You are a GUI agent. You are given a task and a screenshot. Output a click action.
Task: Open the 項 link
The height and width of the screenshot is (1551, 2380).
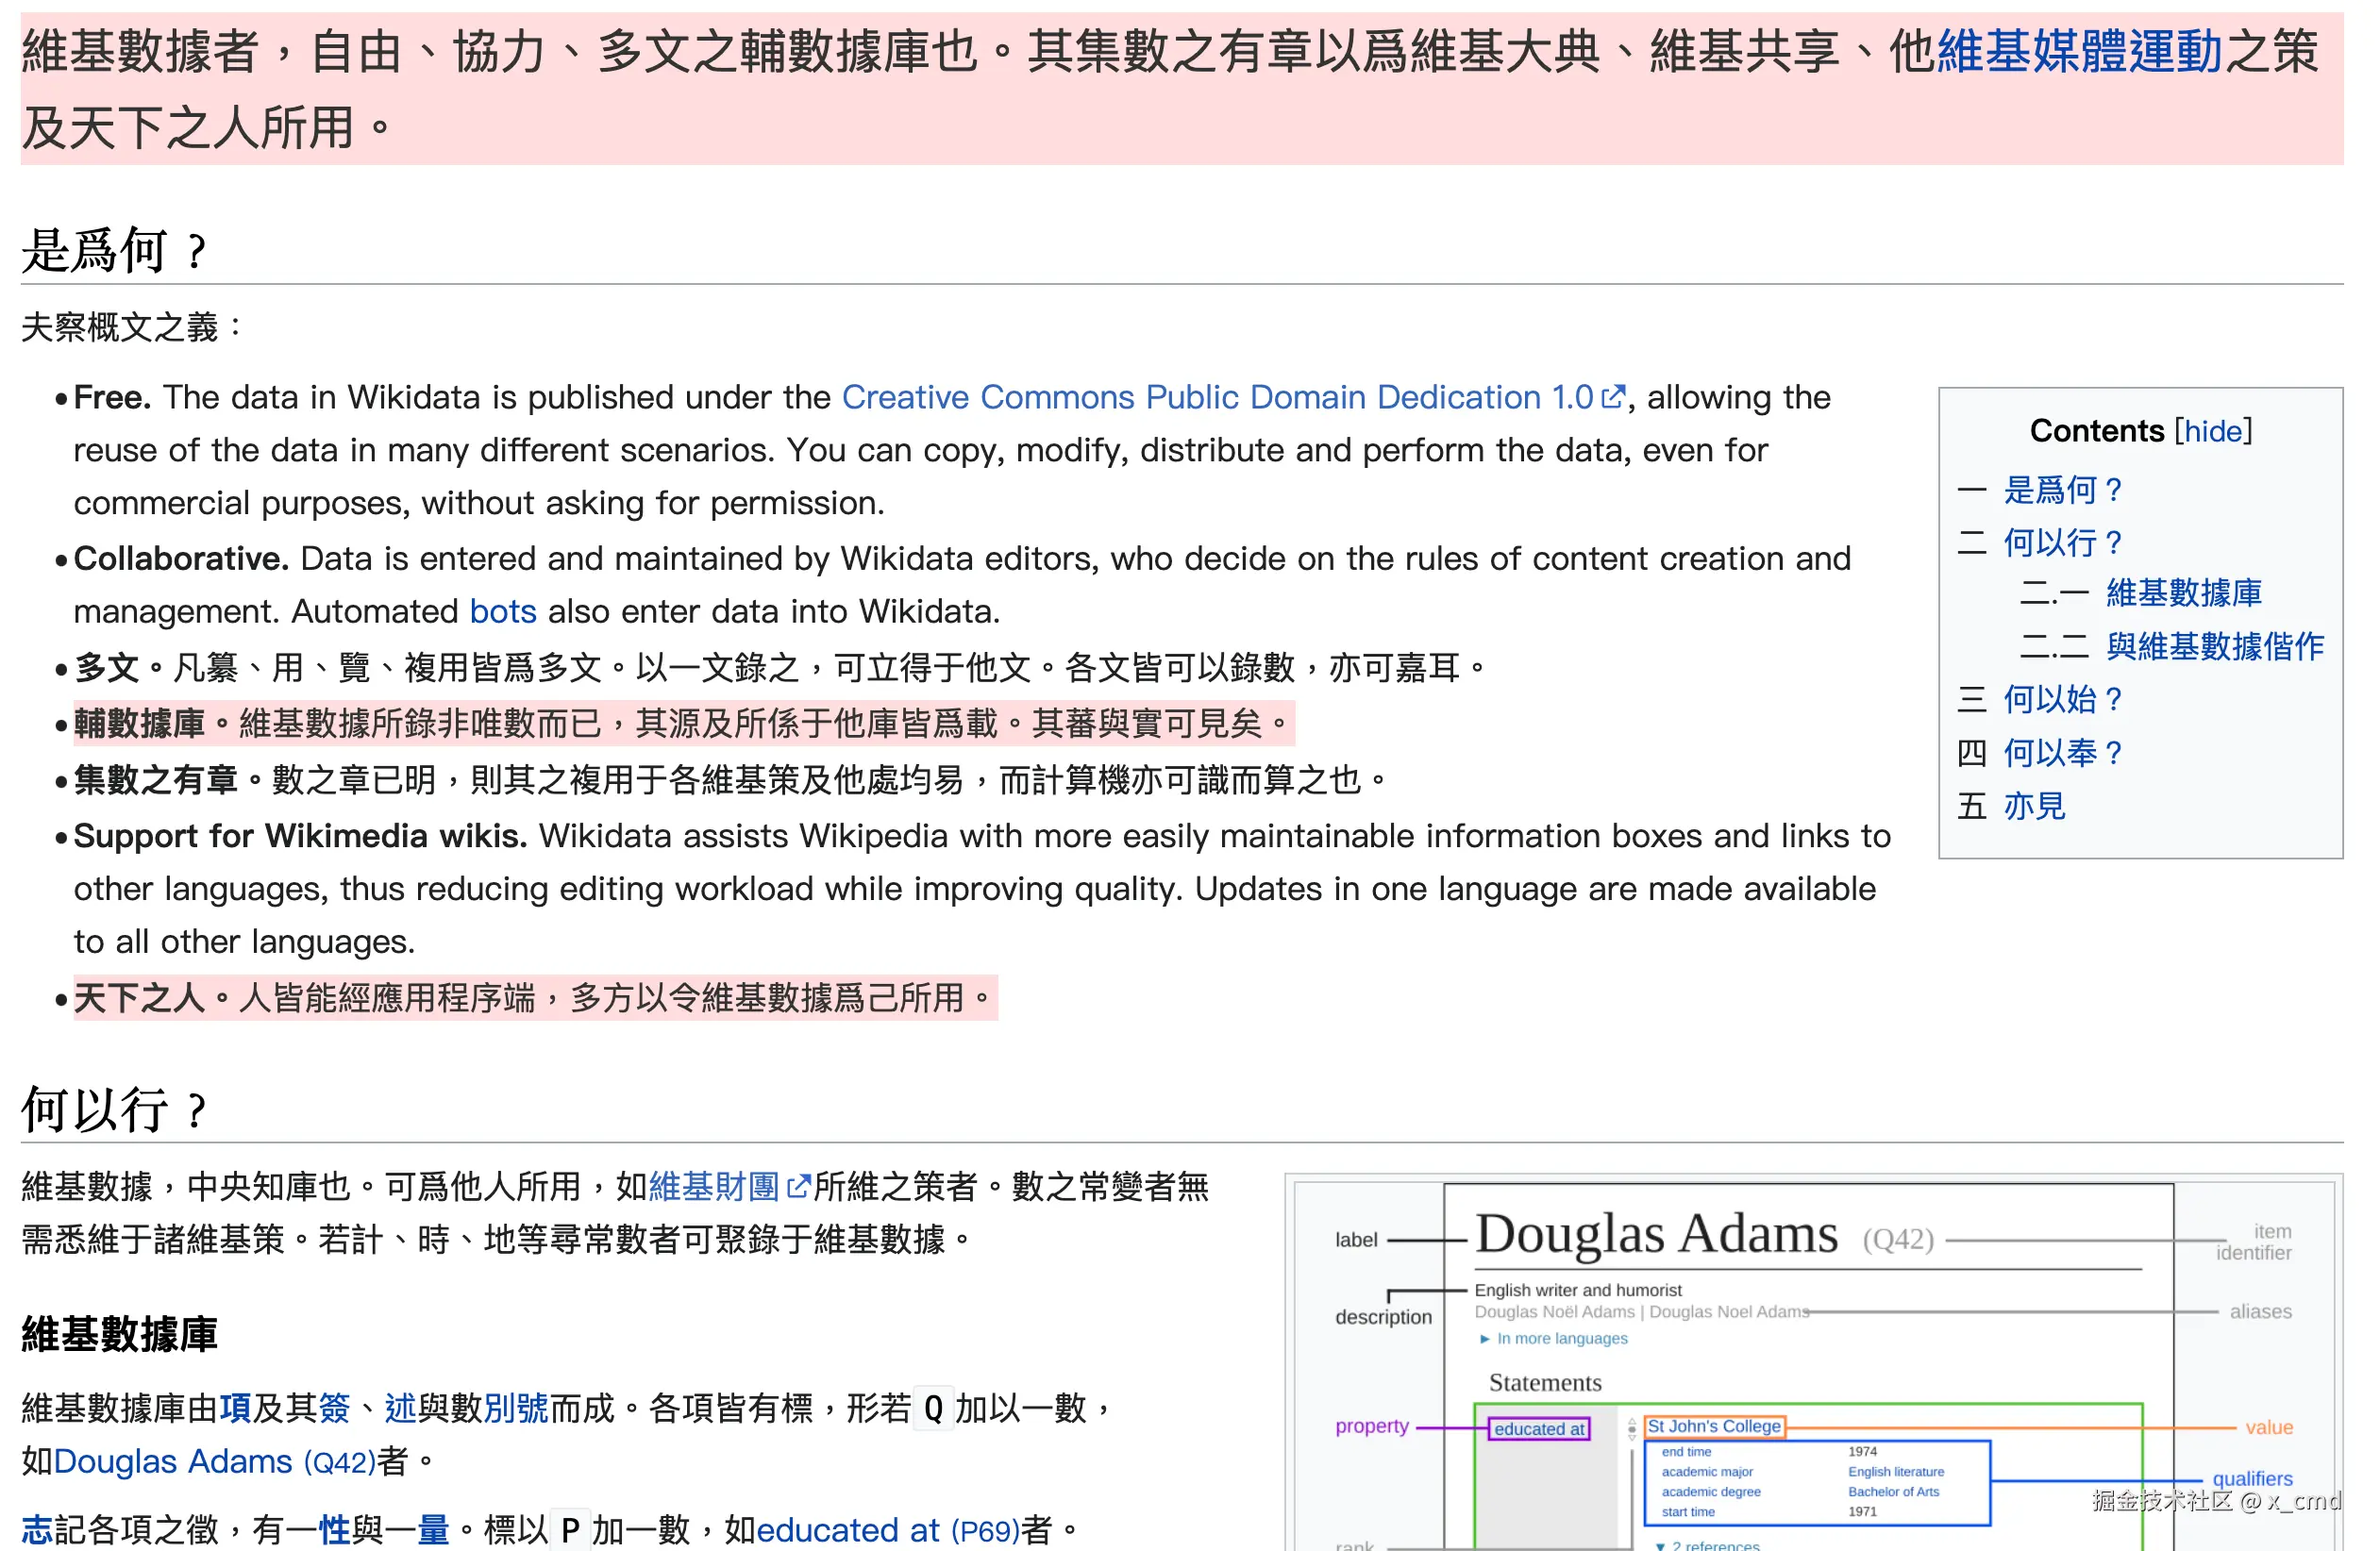click(x=235, y=1409)
